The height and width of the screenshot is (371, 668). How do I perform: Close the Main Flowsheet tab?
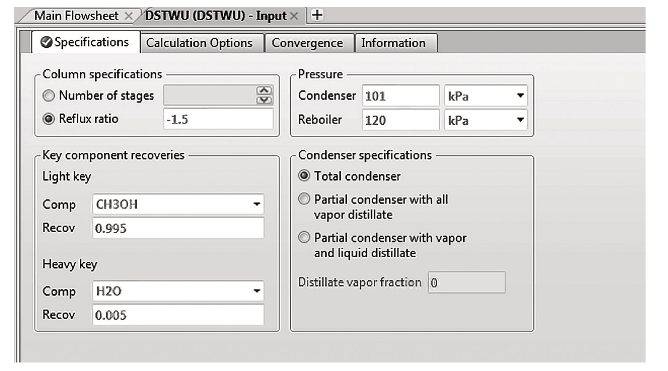[x=128, y=16]
